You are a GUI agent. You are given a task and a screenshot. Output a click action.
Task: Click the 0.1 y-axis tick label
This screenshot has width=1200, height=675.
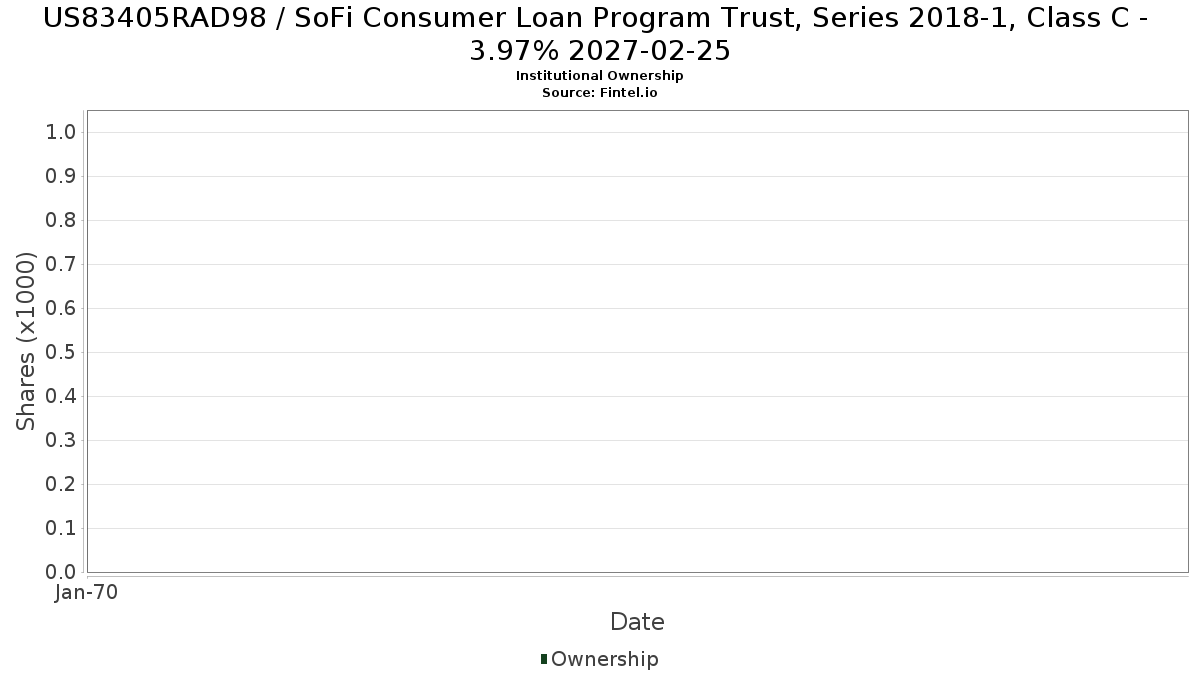61,529
